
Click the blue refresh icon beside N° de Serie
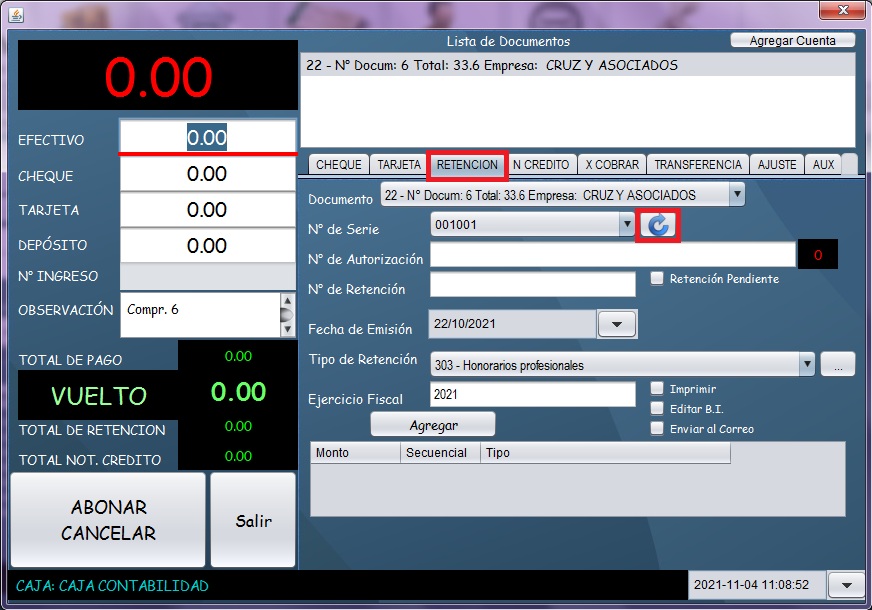658,226
